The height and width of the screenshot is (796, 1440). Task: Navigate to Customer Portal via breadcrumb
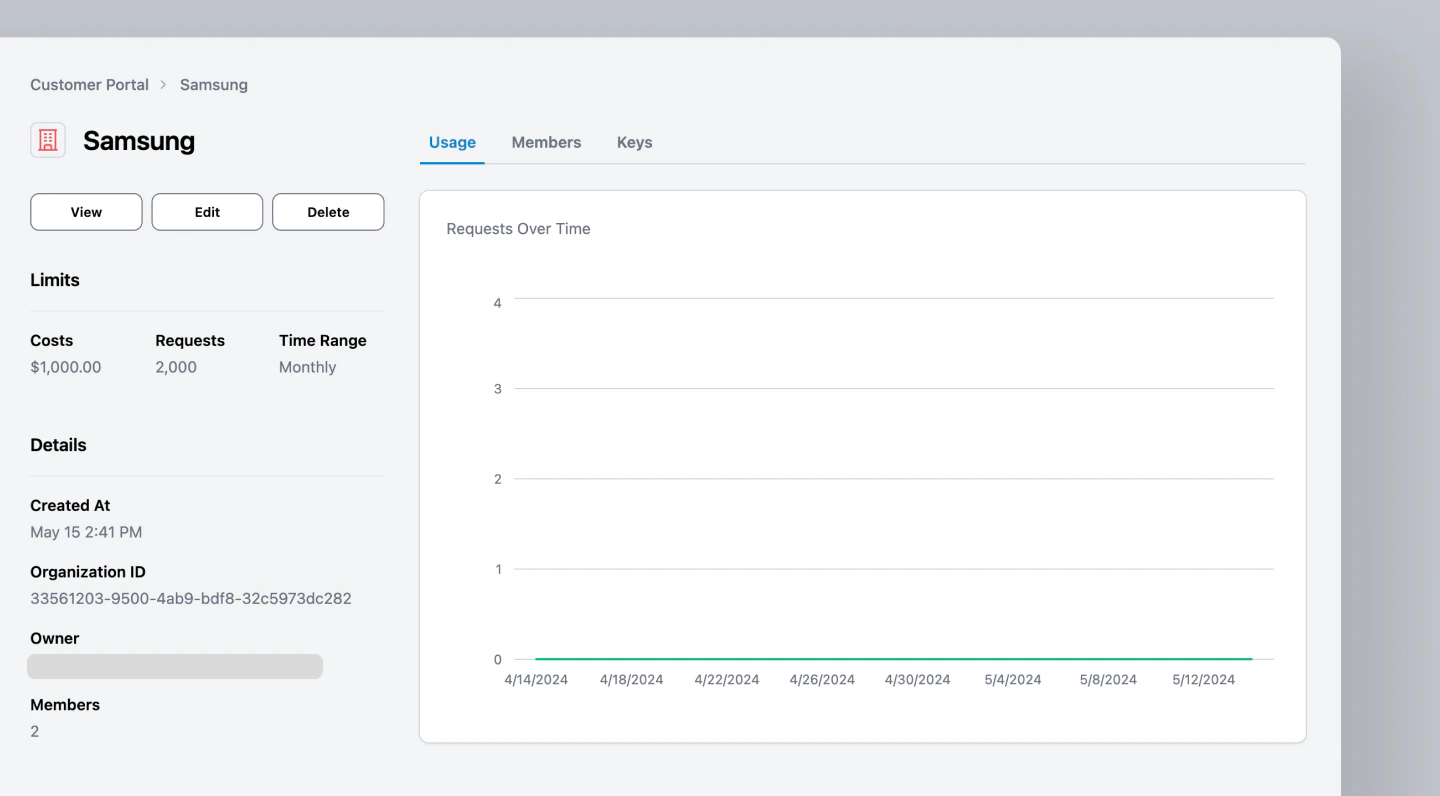[x=89, y=84]
